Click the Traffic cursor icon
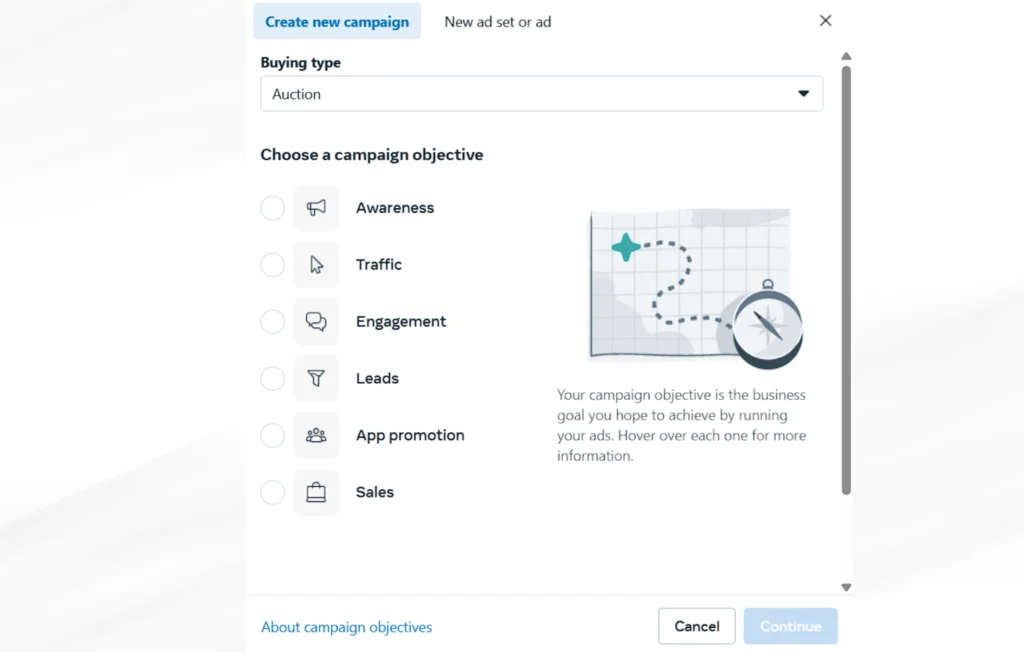Image resolution: width=1024 pixels, height=652 pixels. point(316,265)
